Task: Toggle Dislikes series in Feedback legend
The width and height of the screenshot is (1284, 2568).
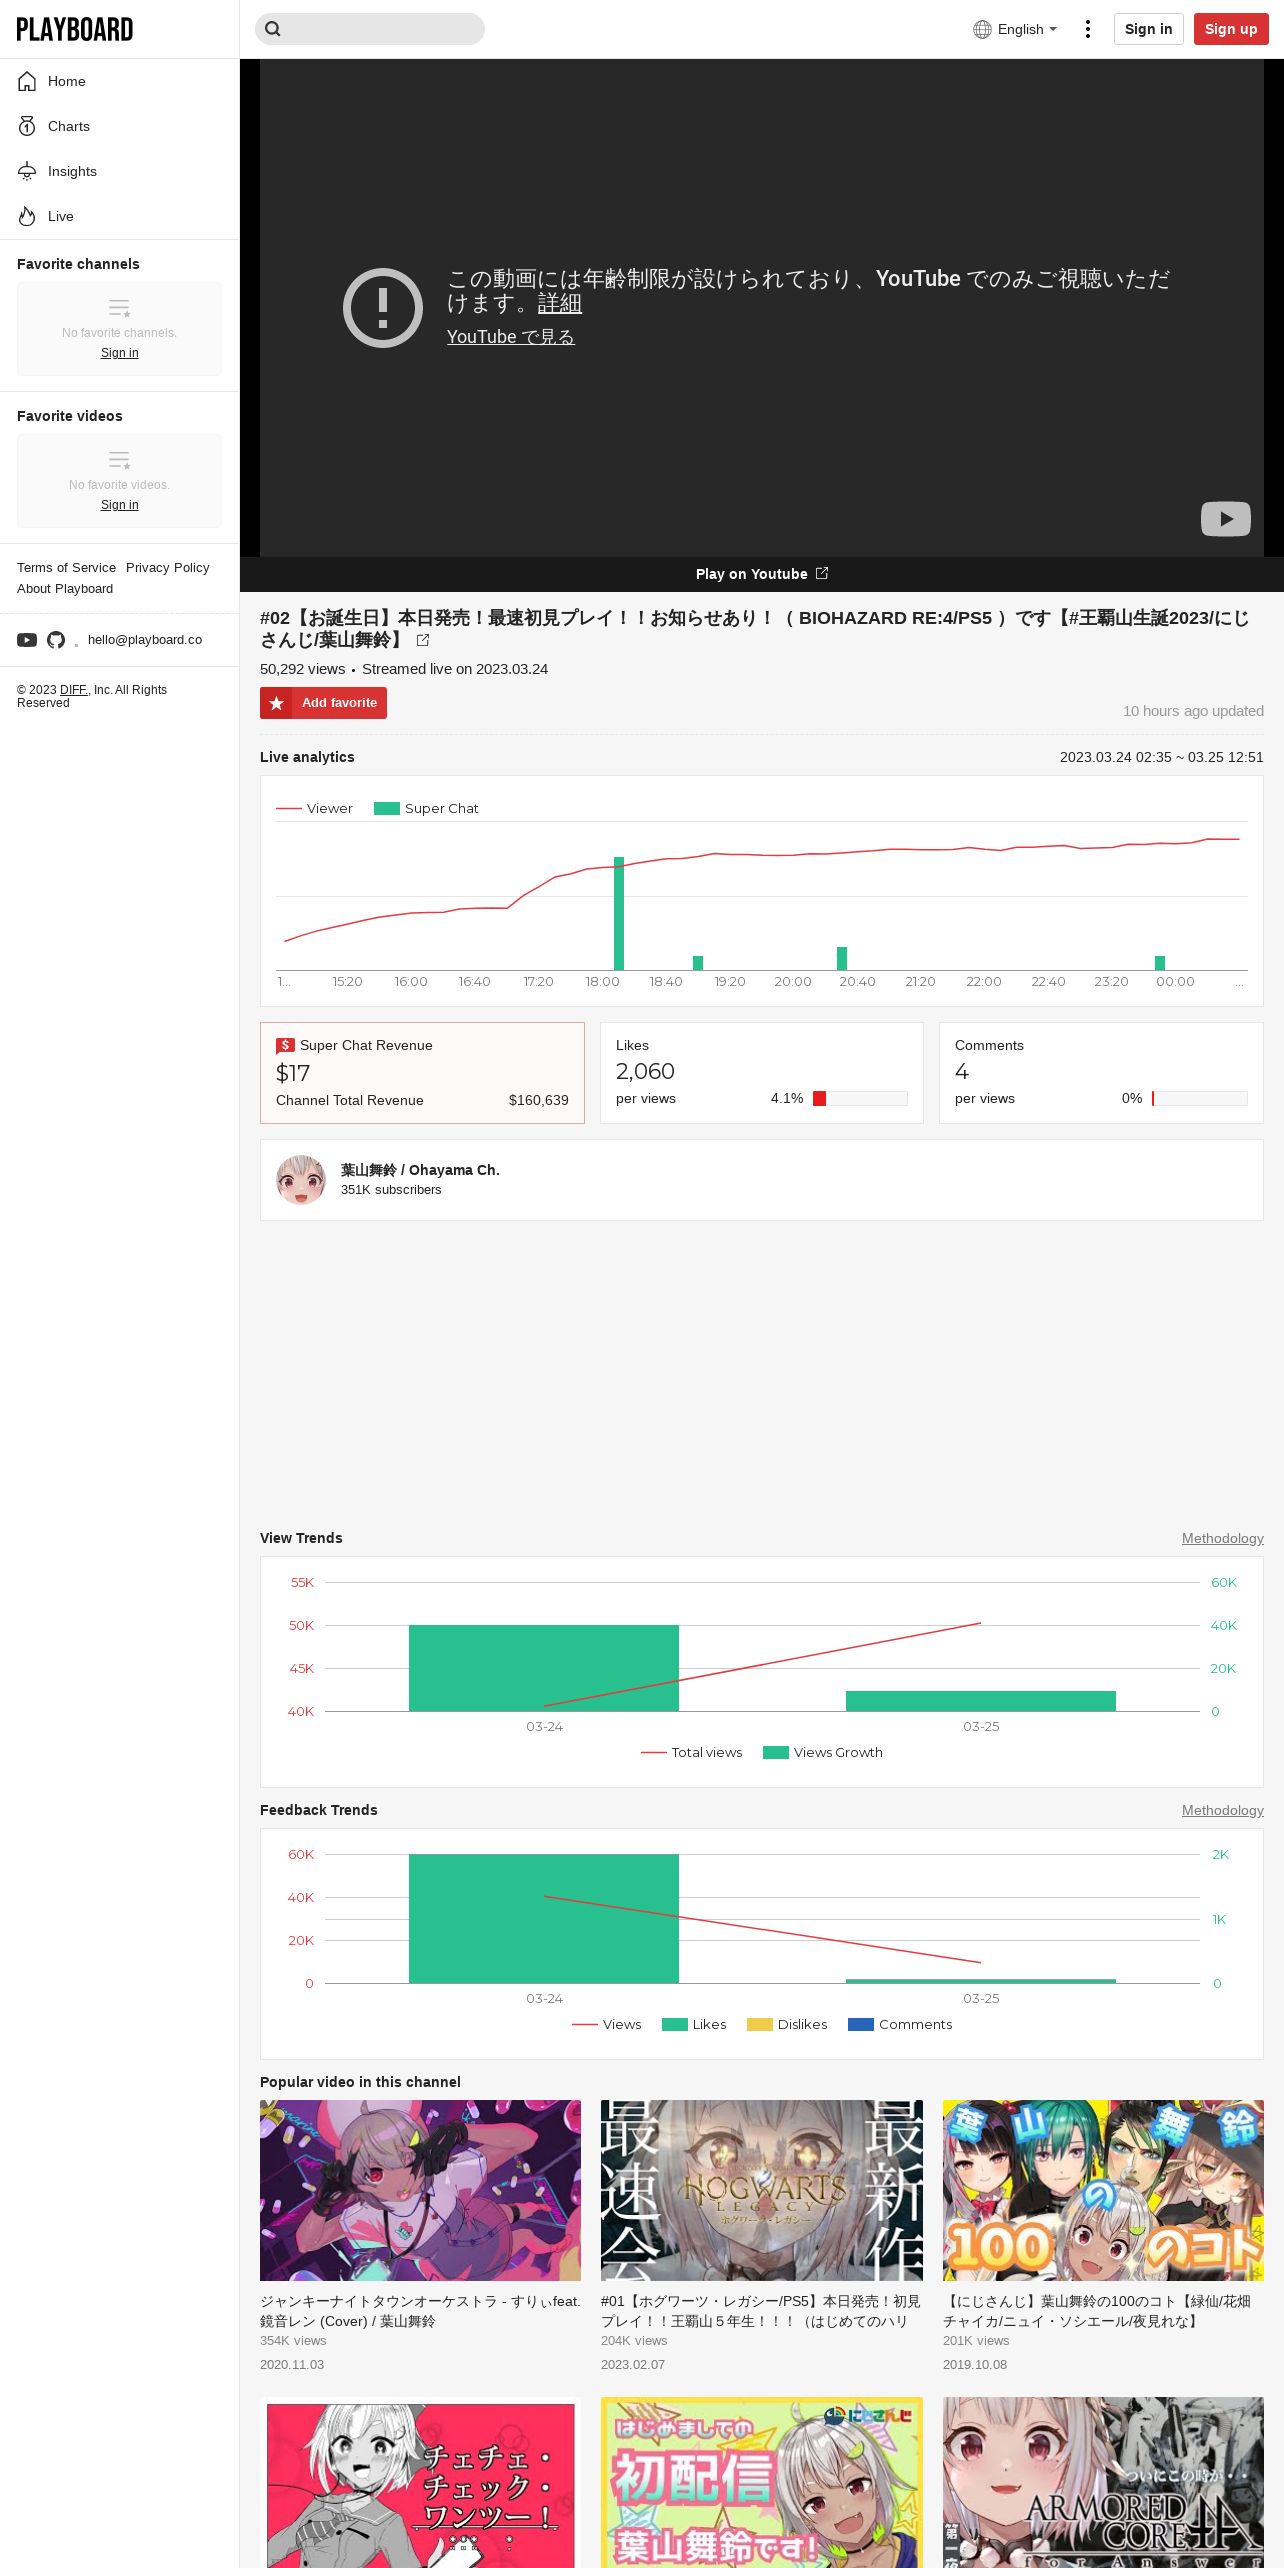Action: click(x=787, y=2024)
